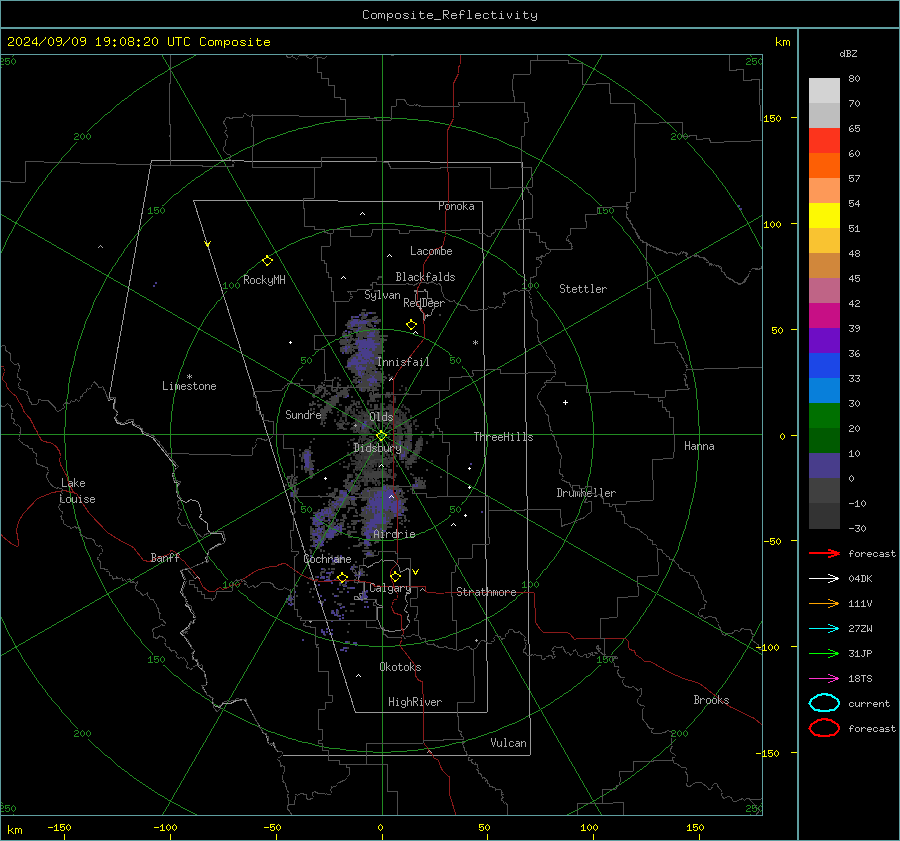Click the Composite_Reflectivity title

[450, 15]
